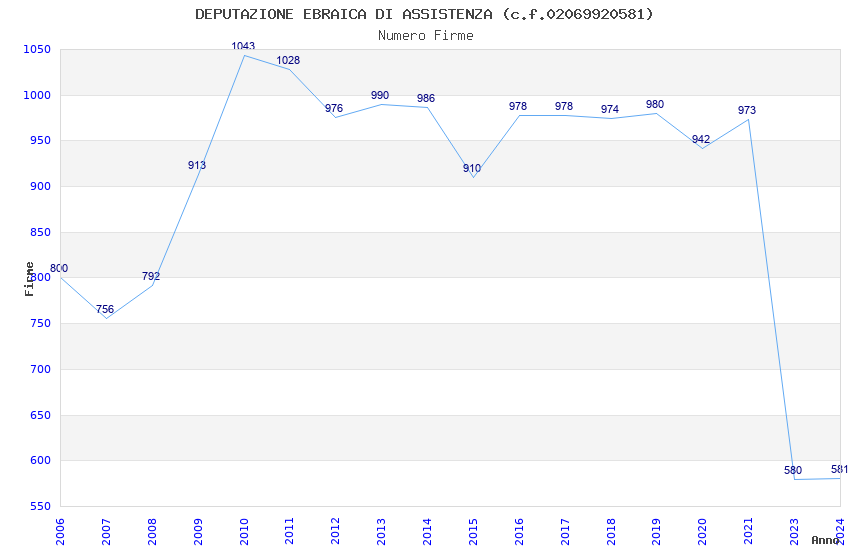Click the 581 data label
This screenshot has width=850, height=550.
pyautogui.click(x=839, y=469)
